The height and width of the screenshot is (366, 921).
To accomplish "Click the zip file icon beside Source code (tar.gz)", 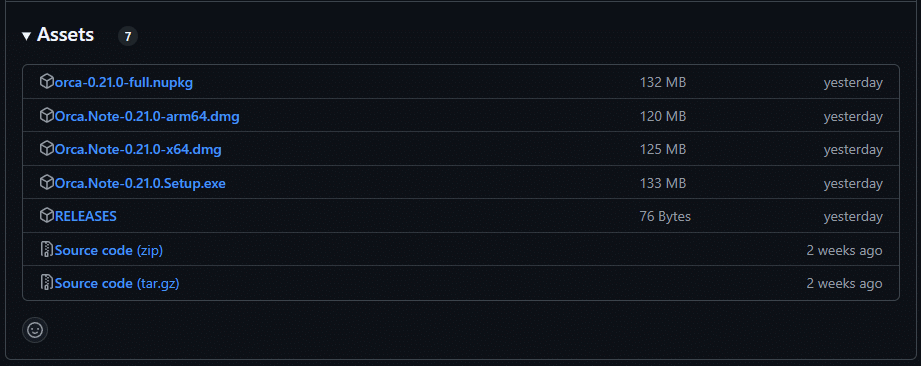I will coord(46,283).
